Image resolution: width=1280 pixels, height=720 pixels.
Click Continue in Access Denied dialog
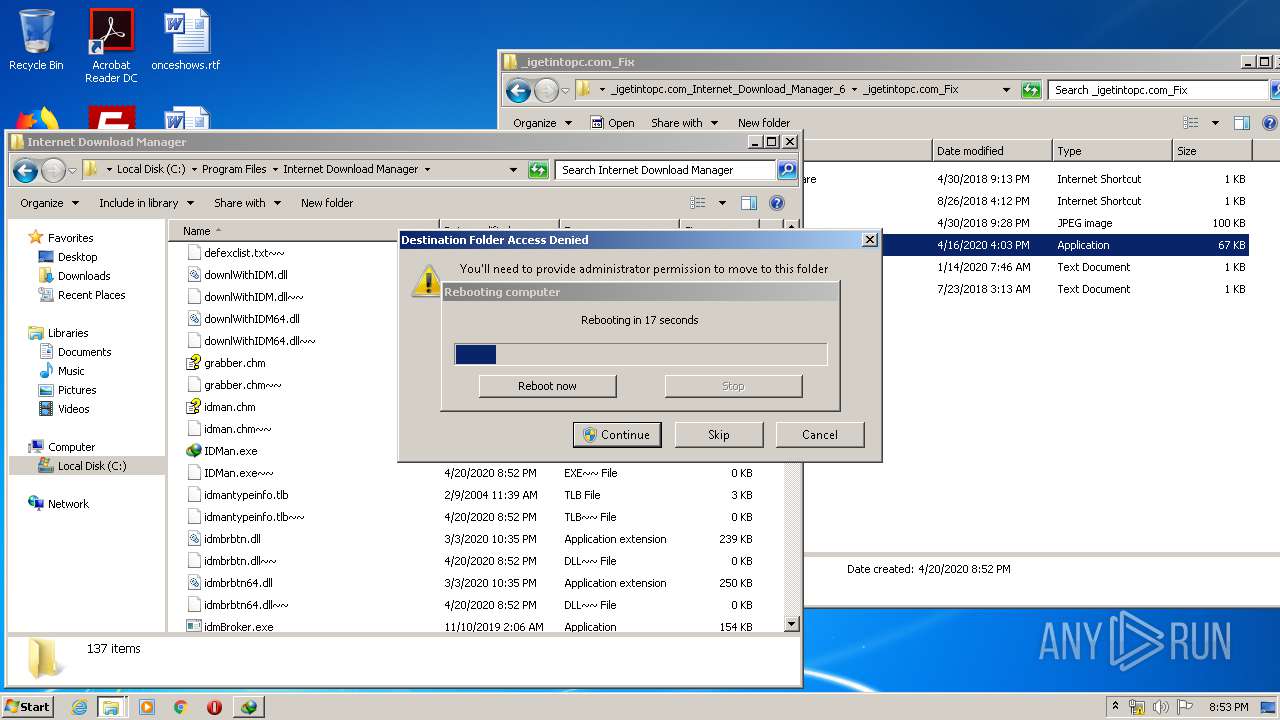pyautogui.click(x=617, y=435)
